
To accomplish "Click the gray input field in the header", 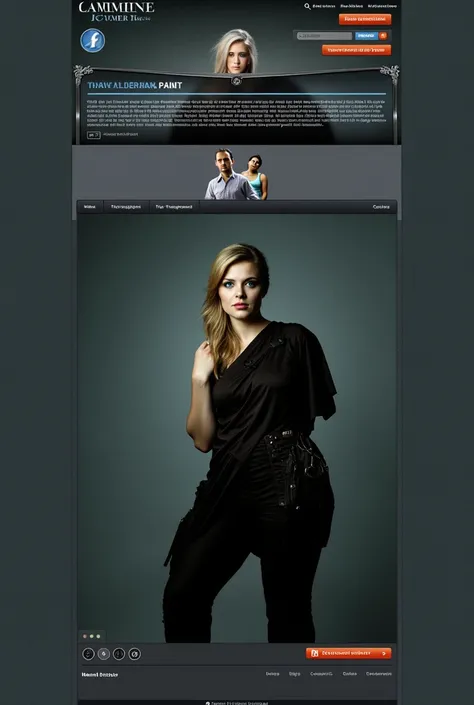I will 324,36.
